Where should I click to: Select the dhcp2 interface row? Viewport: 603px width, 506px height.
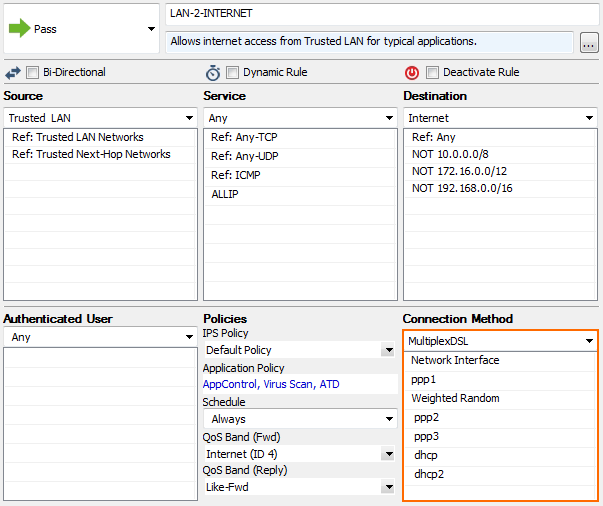pyautogui.click(x=500, y=474)
